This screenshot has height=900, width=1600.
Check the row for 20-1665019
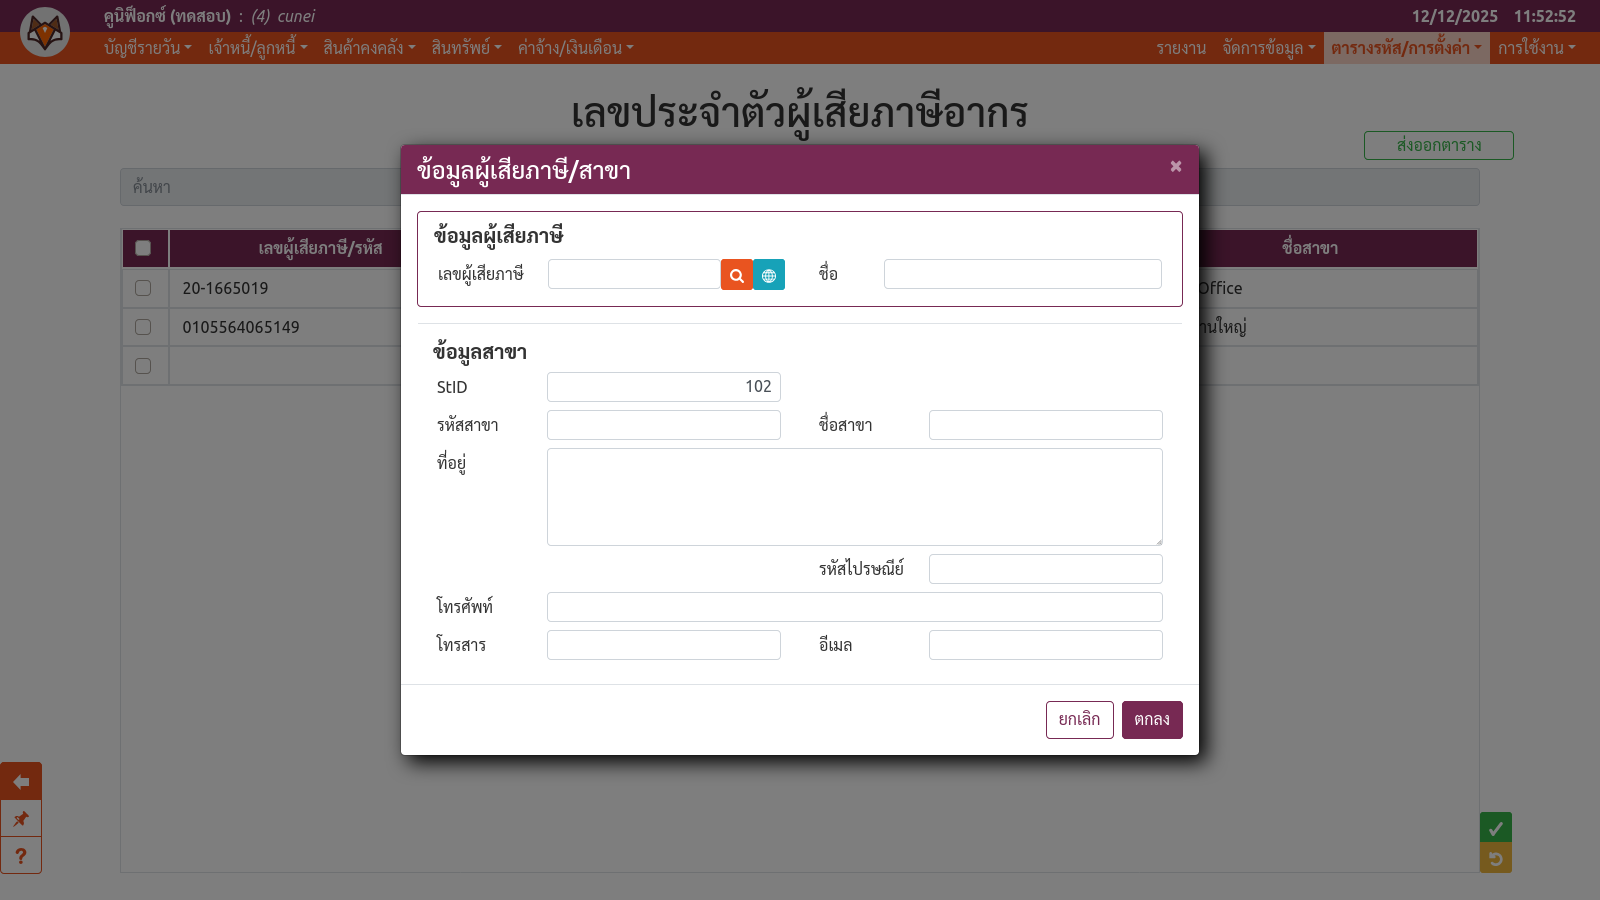click(x=143, y=288)
